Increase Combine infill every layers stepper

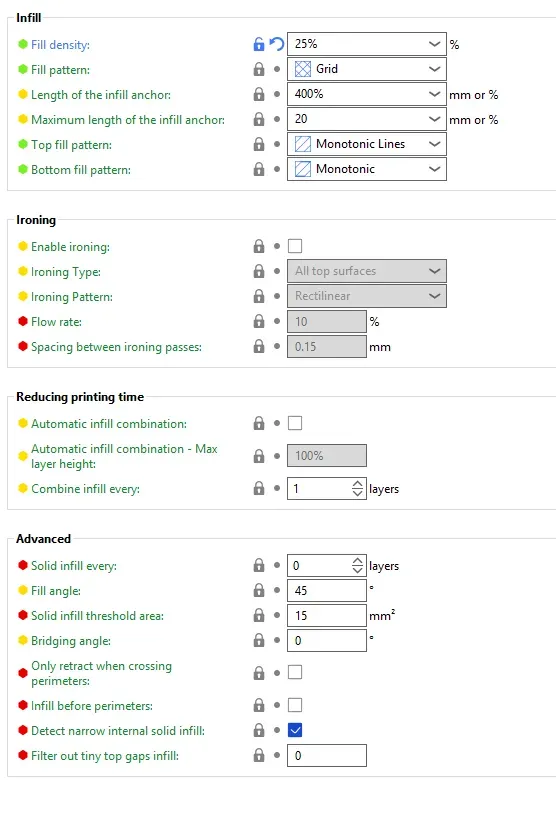[x=357, y=484]
